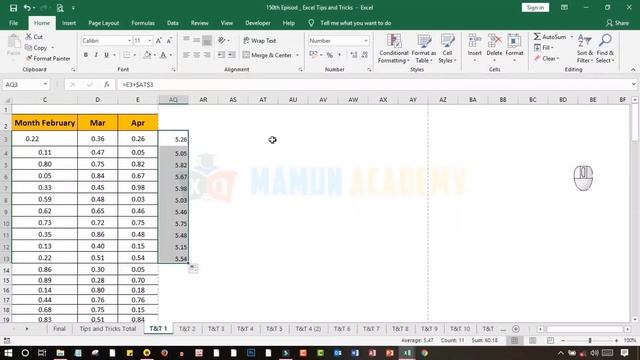Click the Copy command
640x360 pixels.
[x=36, y=48]
